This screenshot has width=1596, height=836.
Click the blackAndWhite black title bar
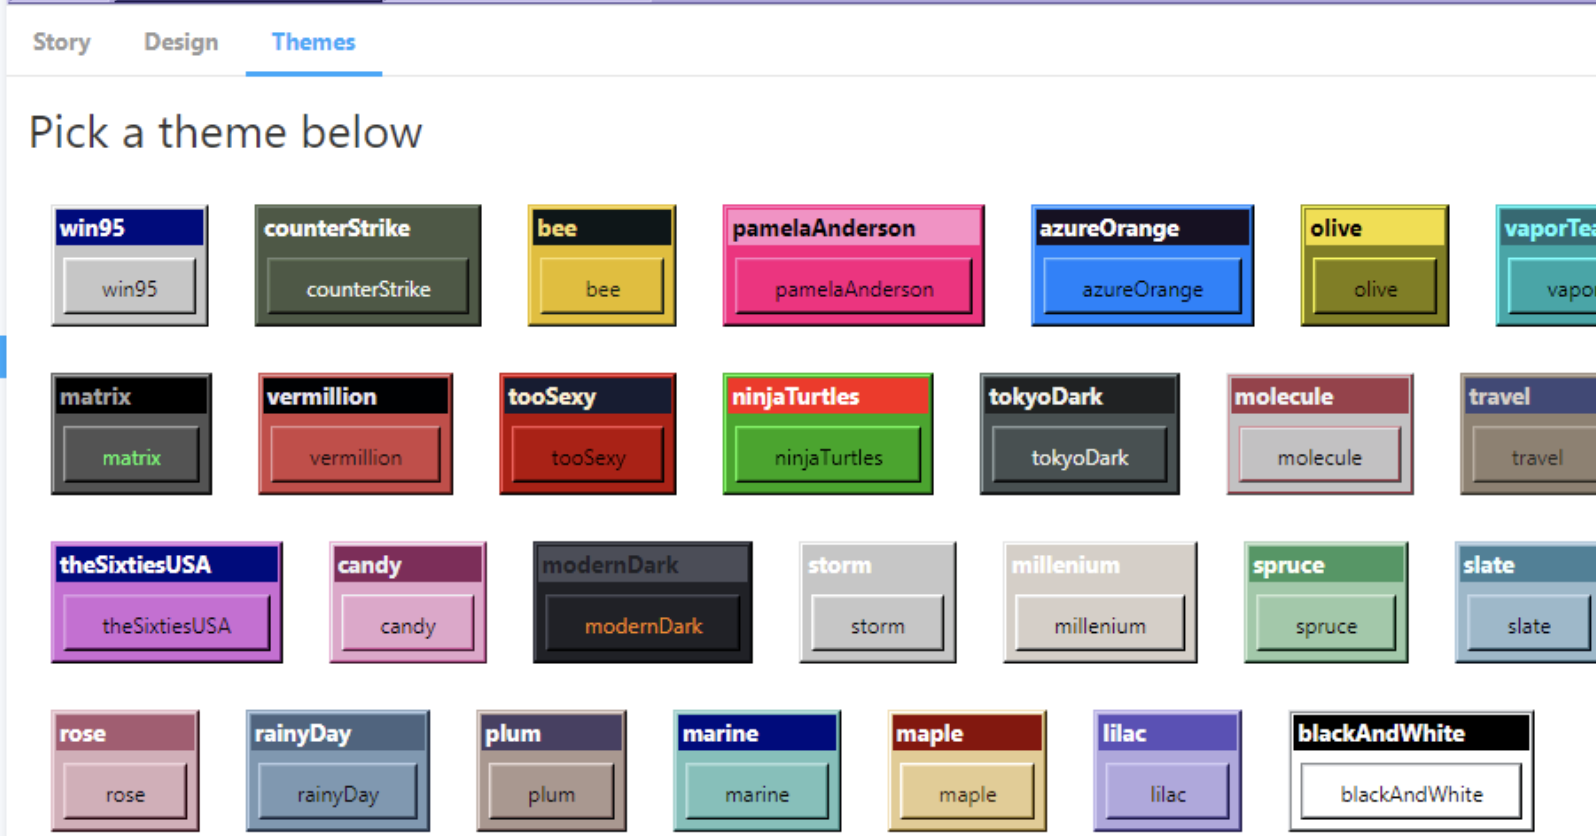(x=1411, y=733)
